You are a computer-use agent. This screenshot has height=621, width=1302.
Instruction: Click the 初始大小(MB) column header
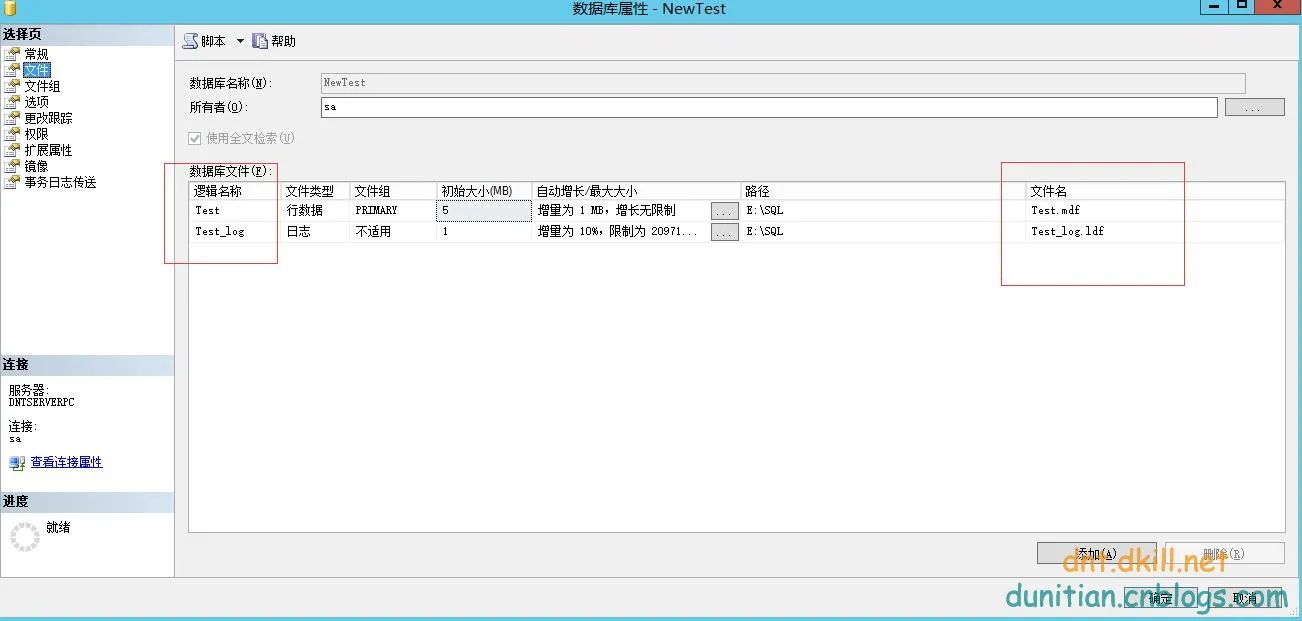(484, 191)
